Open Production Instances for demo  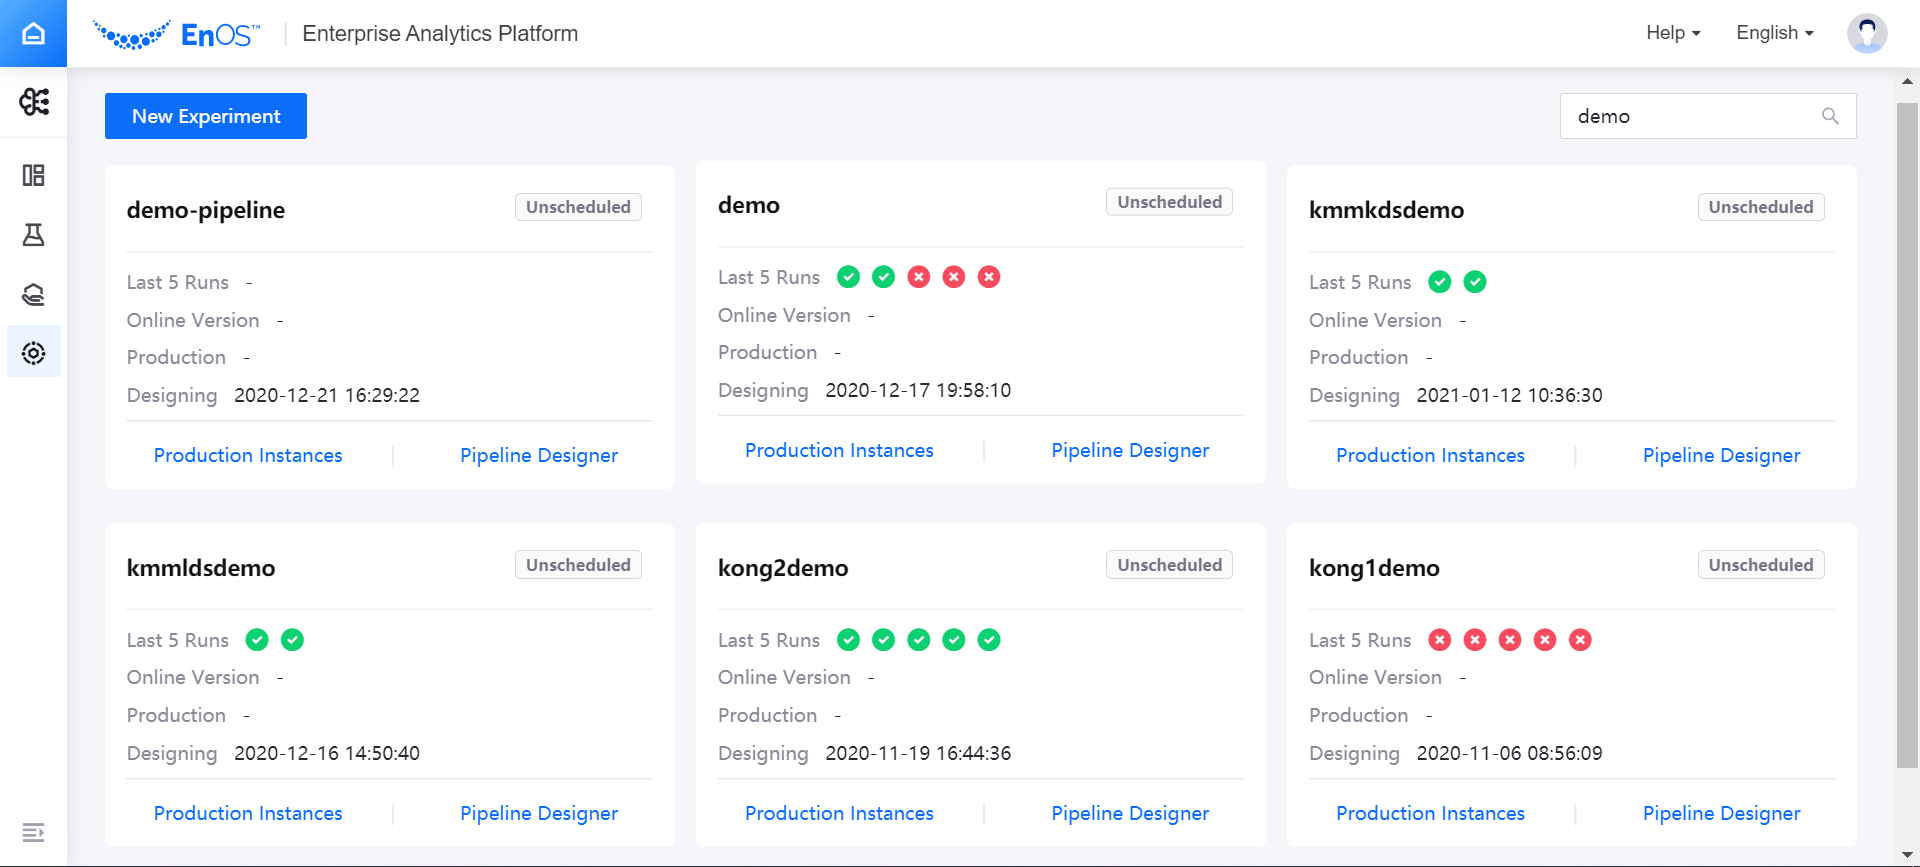[839, 450]
